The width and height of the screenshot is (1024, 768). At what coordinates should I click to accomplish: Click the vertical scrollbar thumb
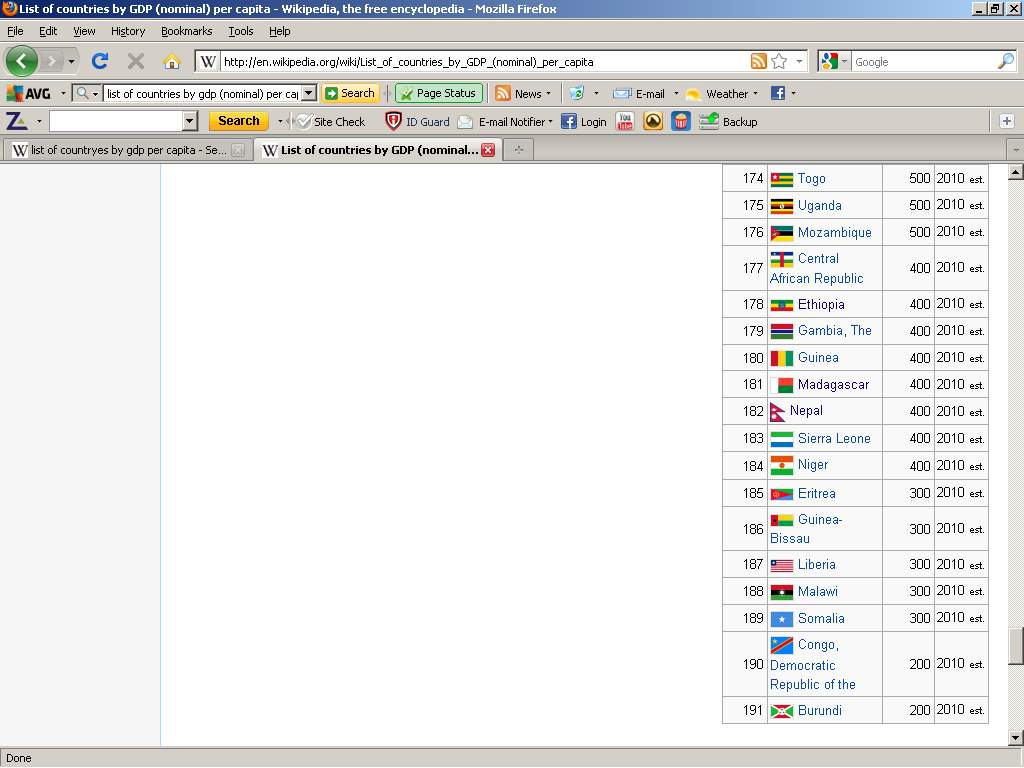click(1015, 645)
